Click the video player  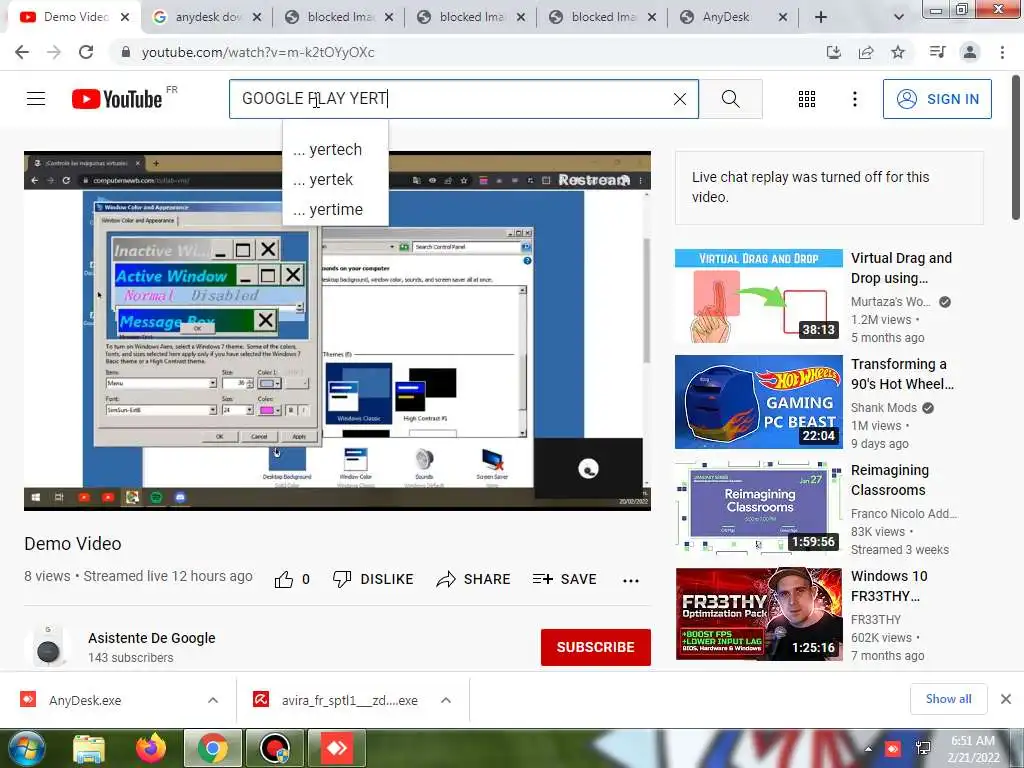click(x=337, y=330)
